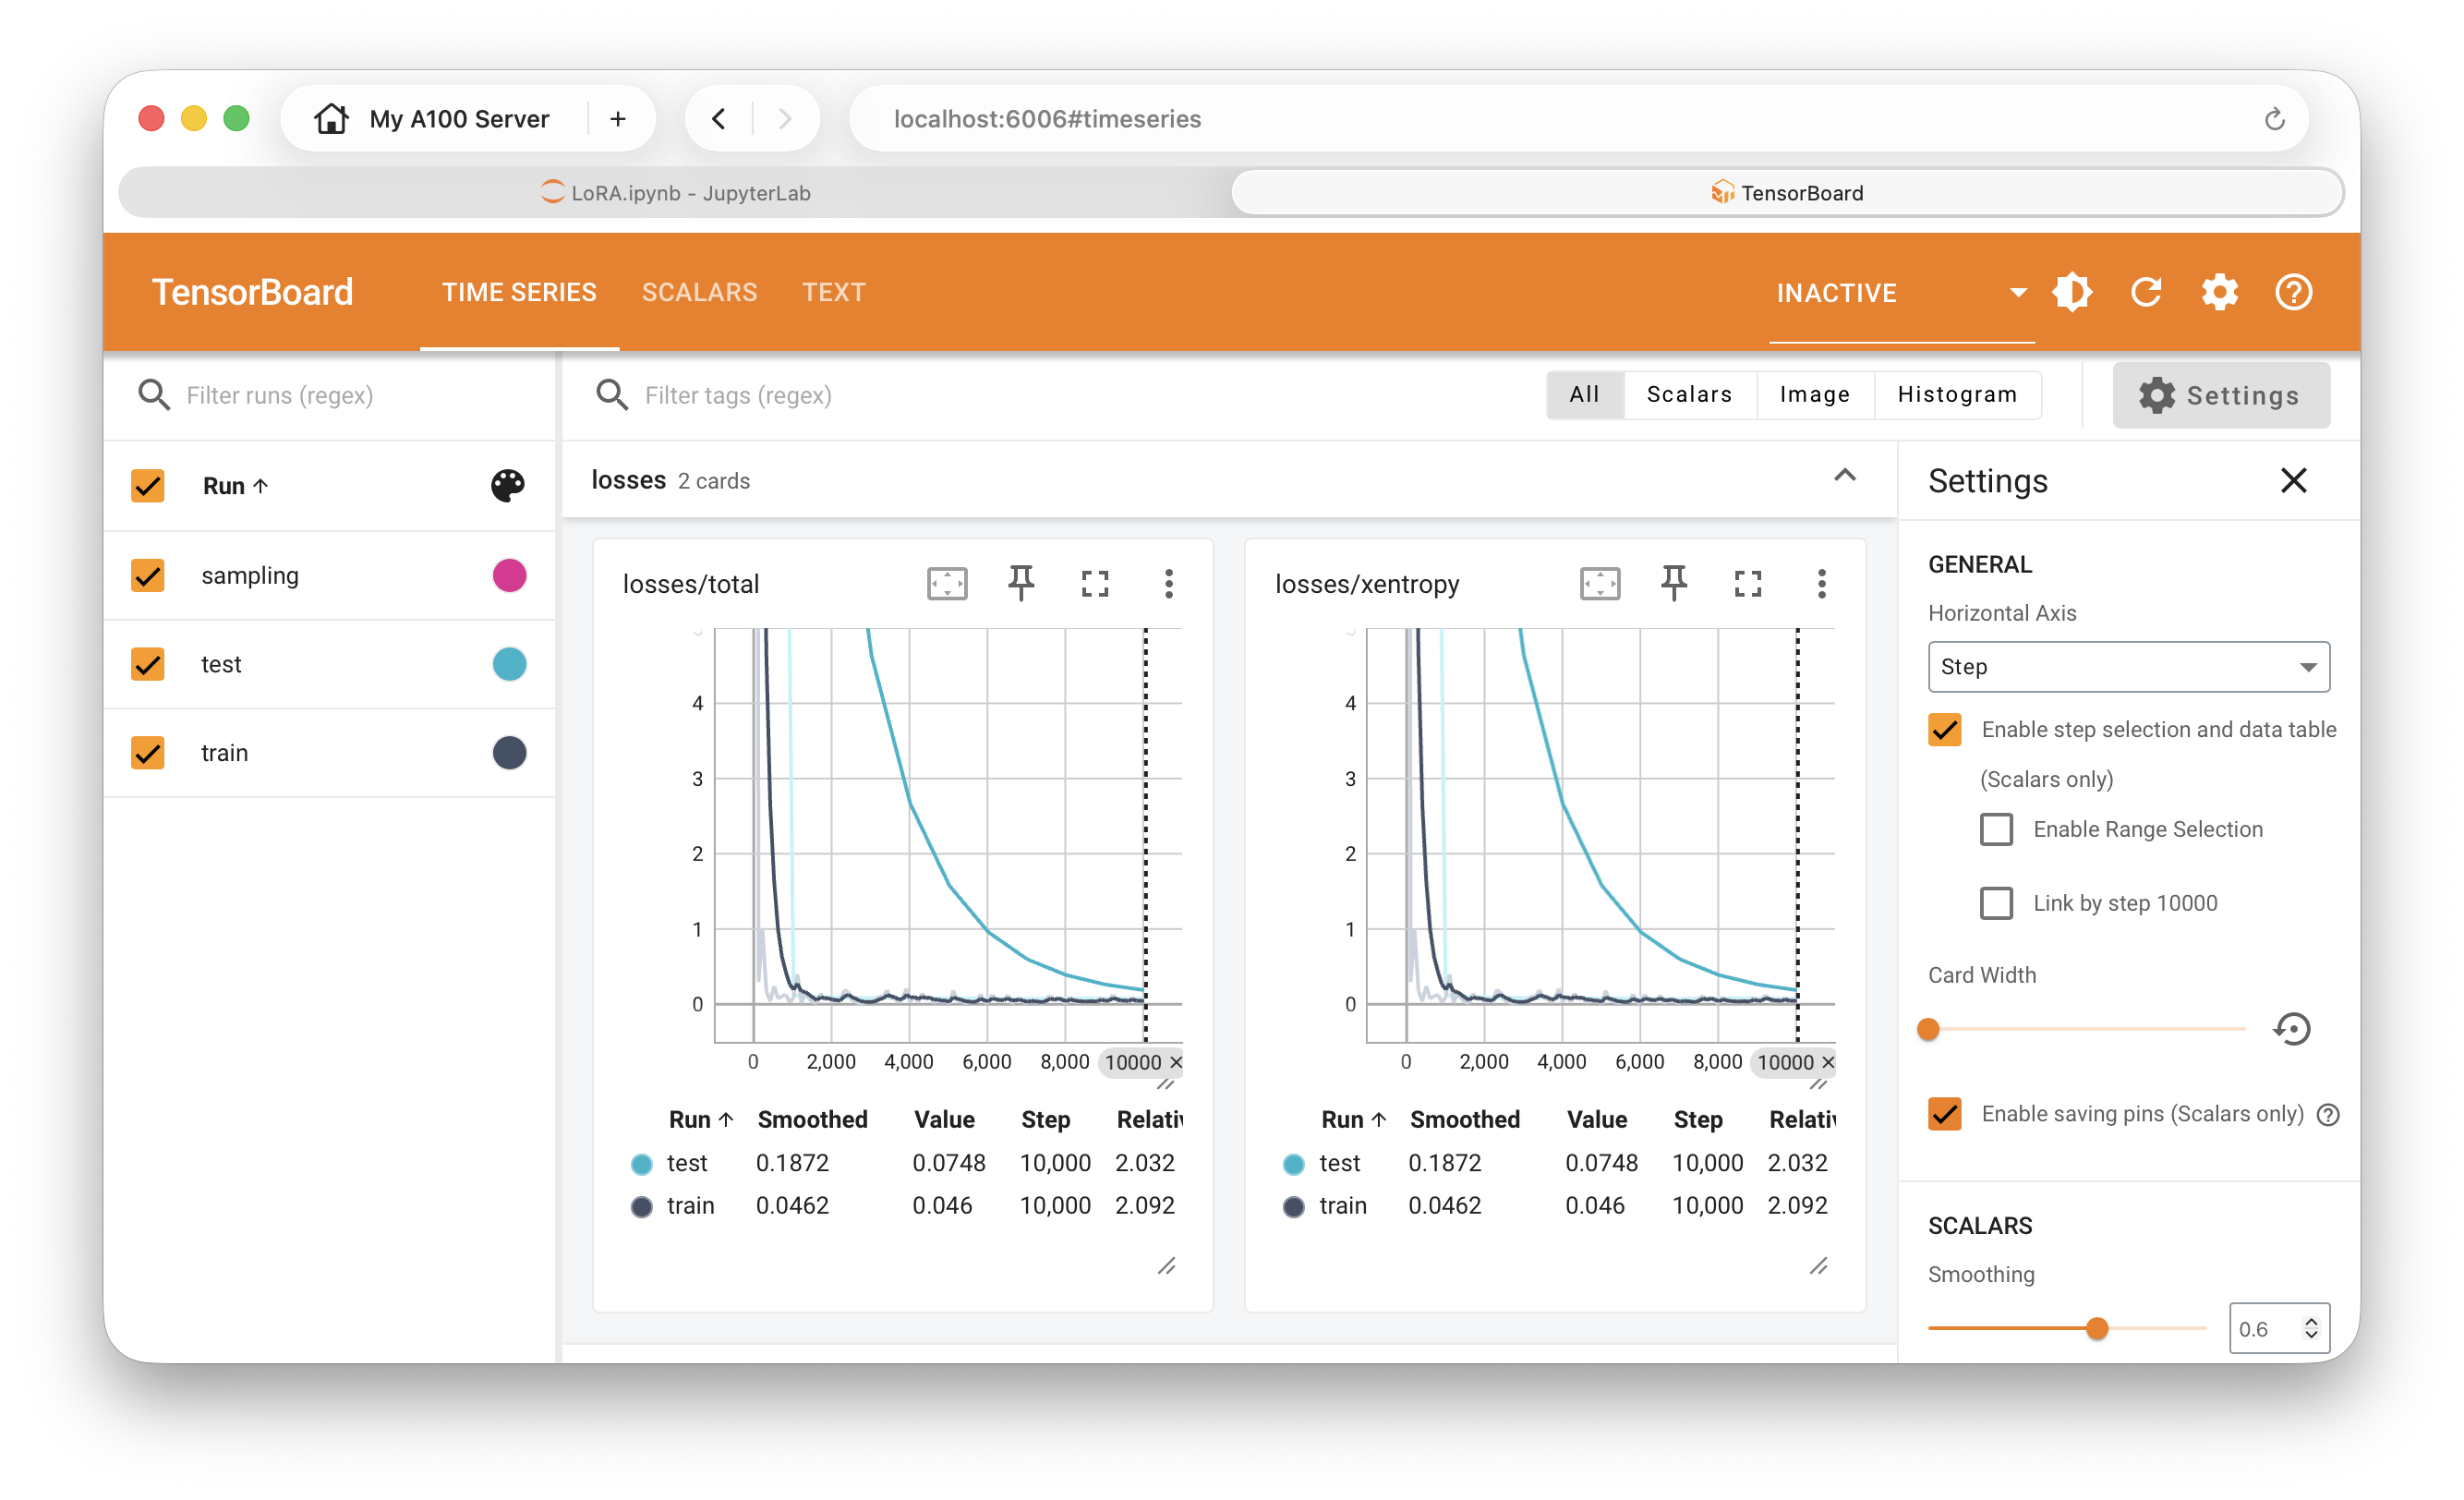Open the three-dot menu on losses/total
Screen dimensions: 2464x1500
coord(1168,584)
